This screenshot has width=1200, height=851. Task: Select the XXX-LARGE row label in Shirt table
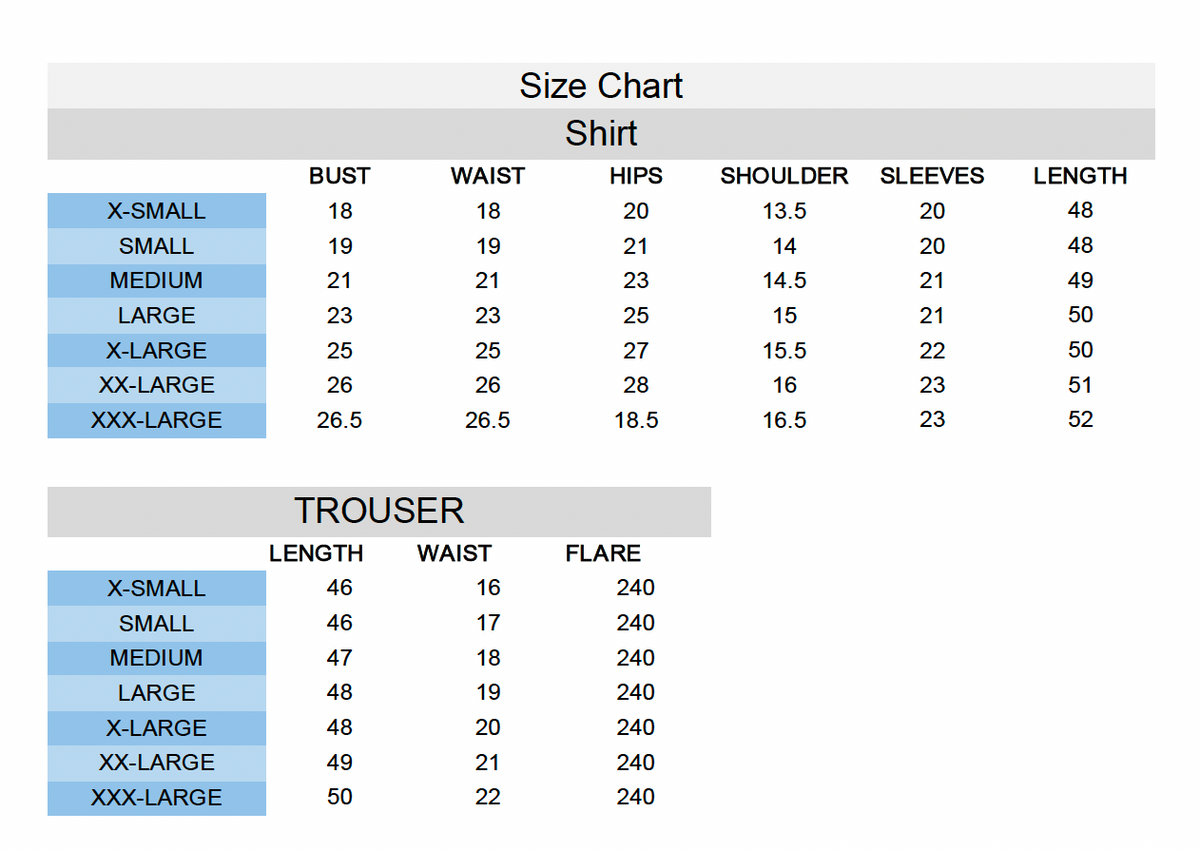[x=157, y=421]
